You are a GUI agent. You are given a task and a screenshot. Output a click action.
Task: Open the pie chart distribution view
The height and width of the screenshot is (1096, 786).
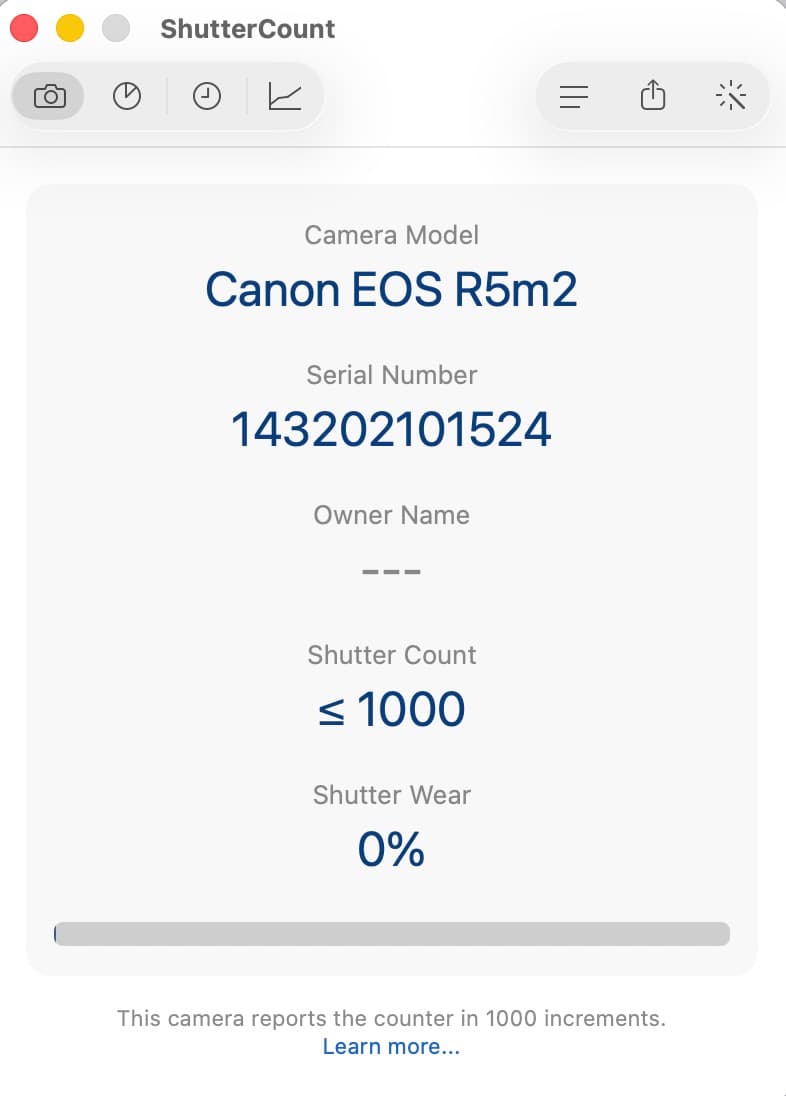pos(127,96)
